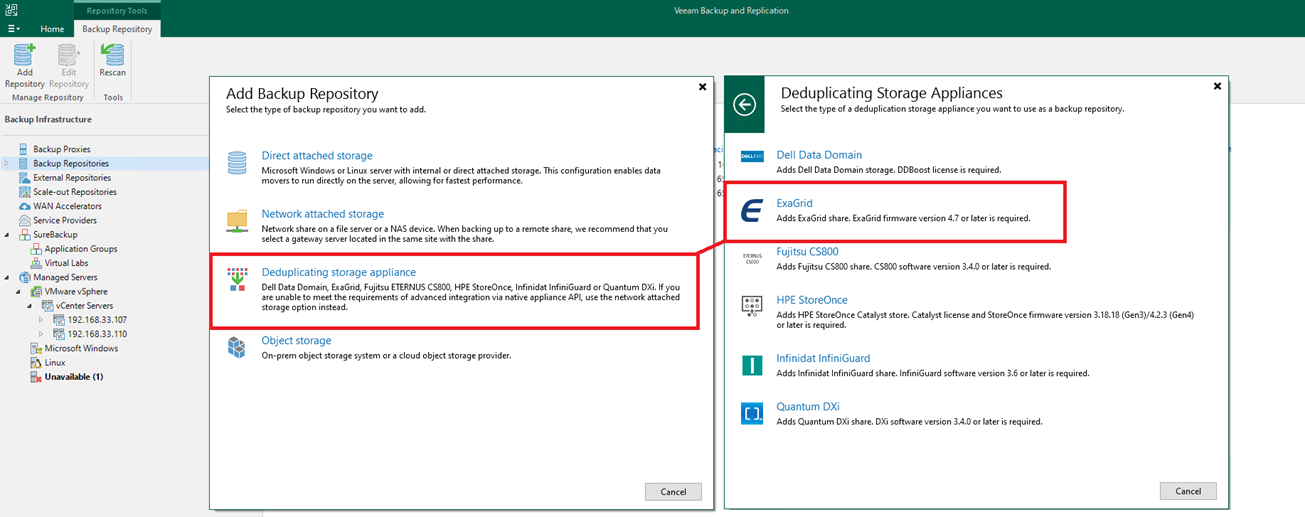Image resolution: width=1305 pixels, height=517 pixels.
Task: Click the Direct attached storage disk icon
Action: pyautogui.click(x=237, y=162)
